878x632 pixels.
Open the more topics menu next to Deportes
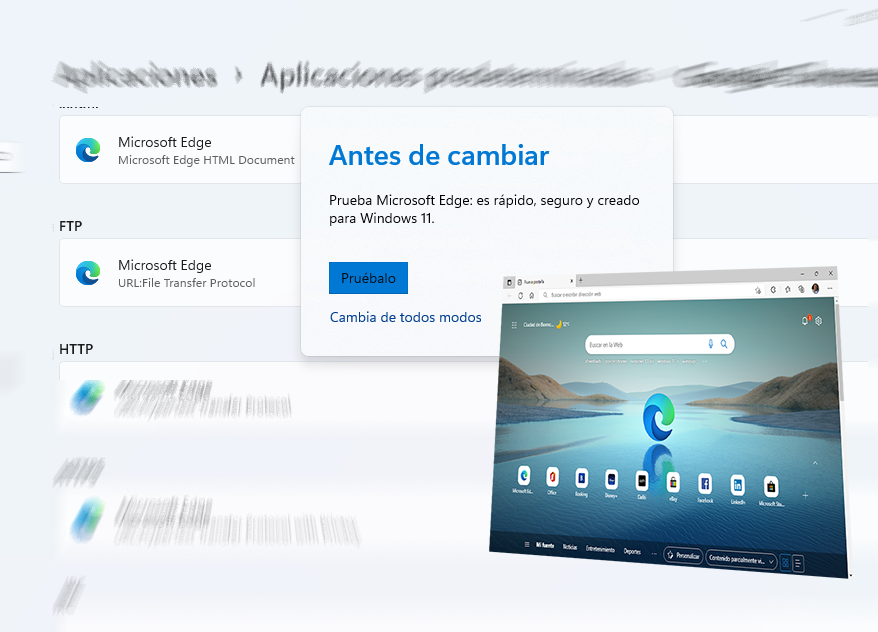[x=652, y=552]
